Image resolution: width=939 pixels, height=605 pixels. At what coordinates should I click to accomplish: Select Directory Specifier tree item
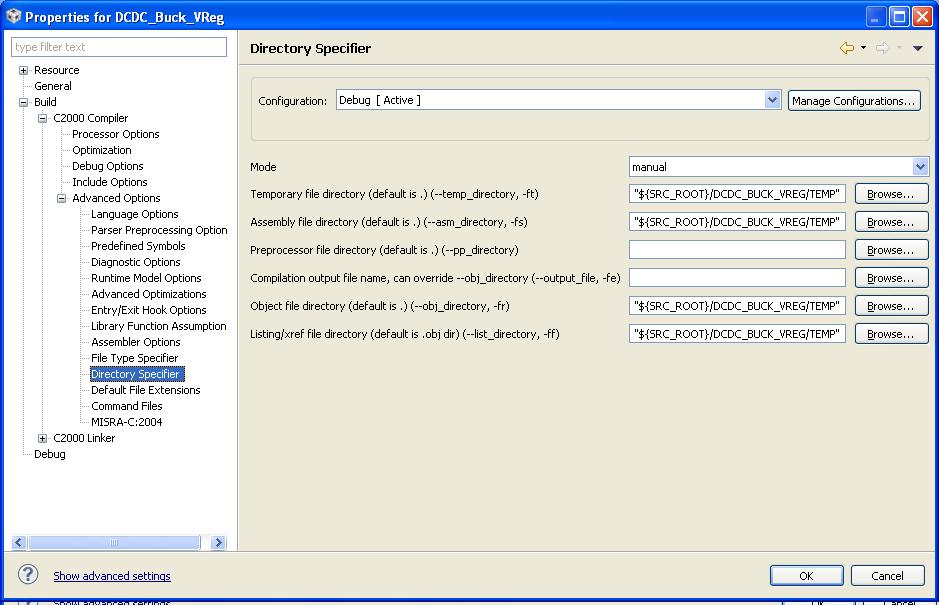(x=135, y=374)
